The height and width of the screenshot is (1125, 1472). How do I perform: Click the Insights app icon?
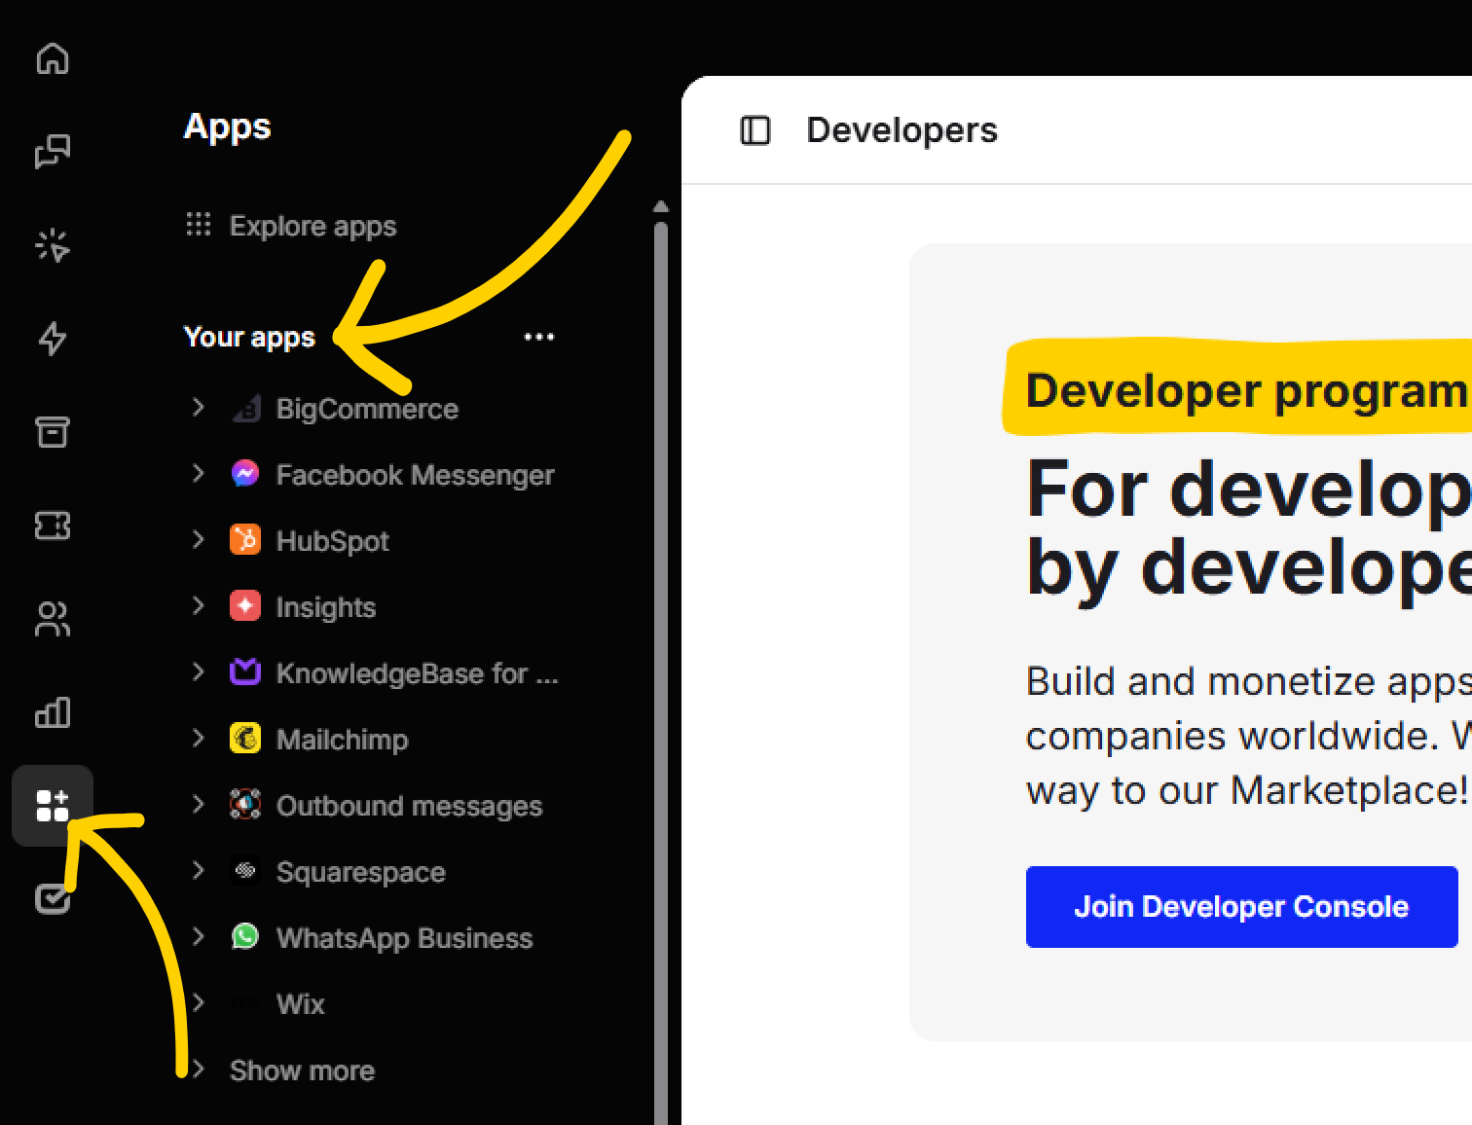245,606
